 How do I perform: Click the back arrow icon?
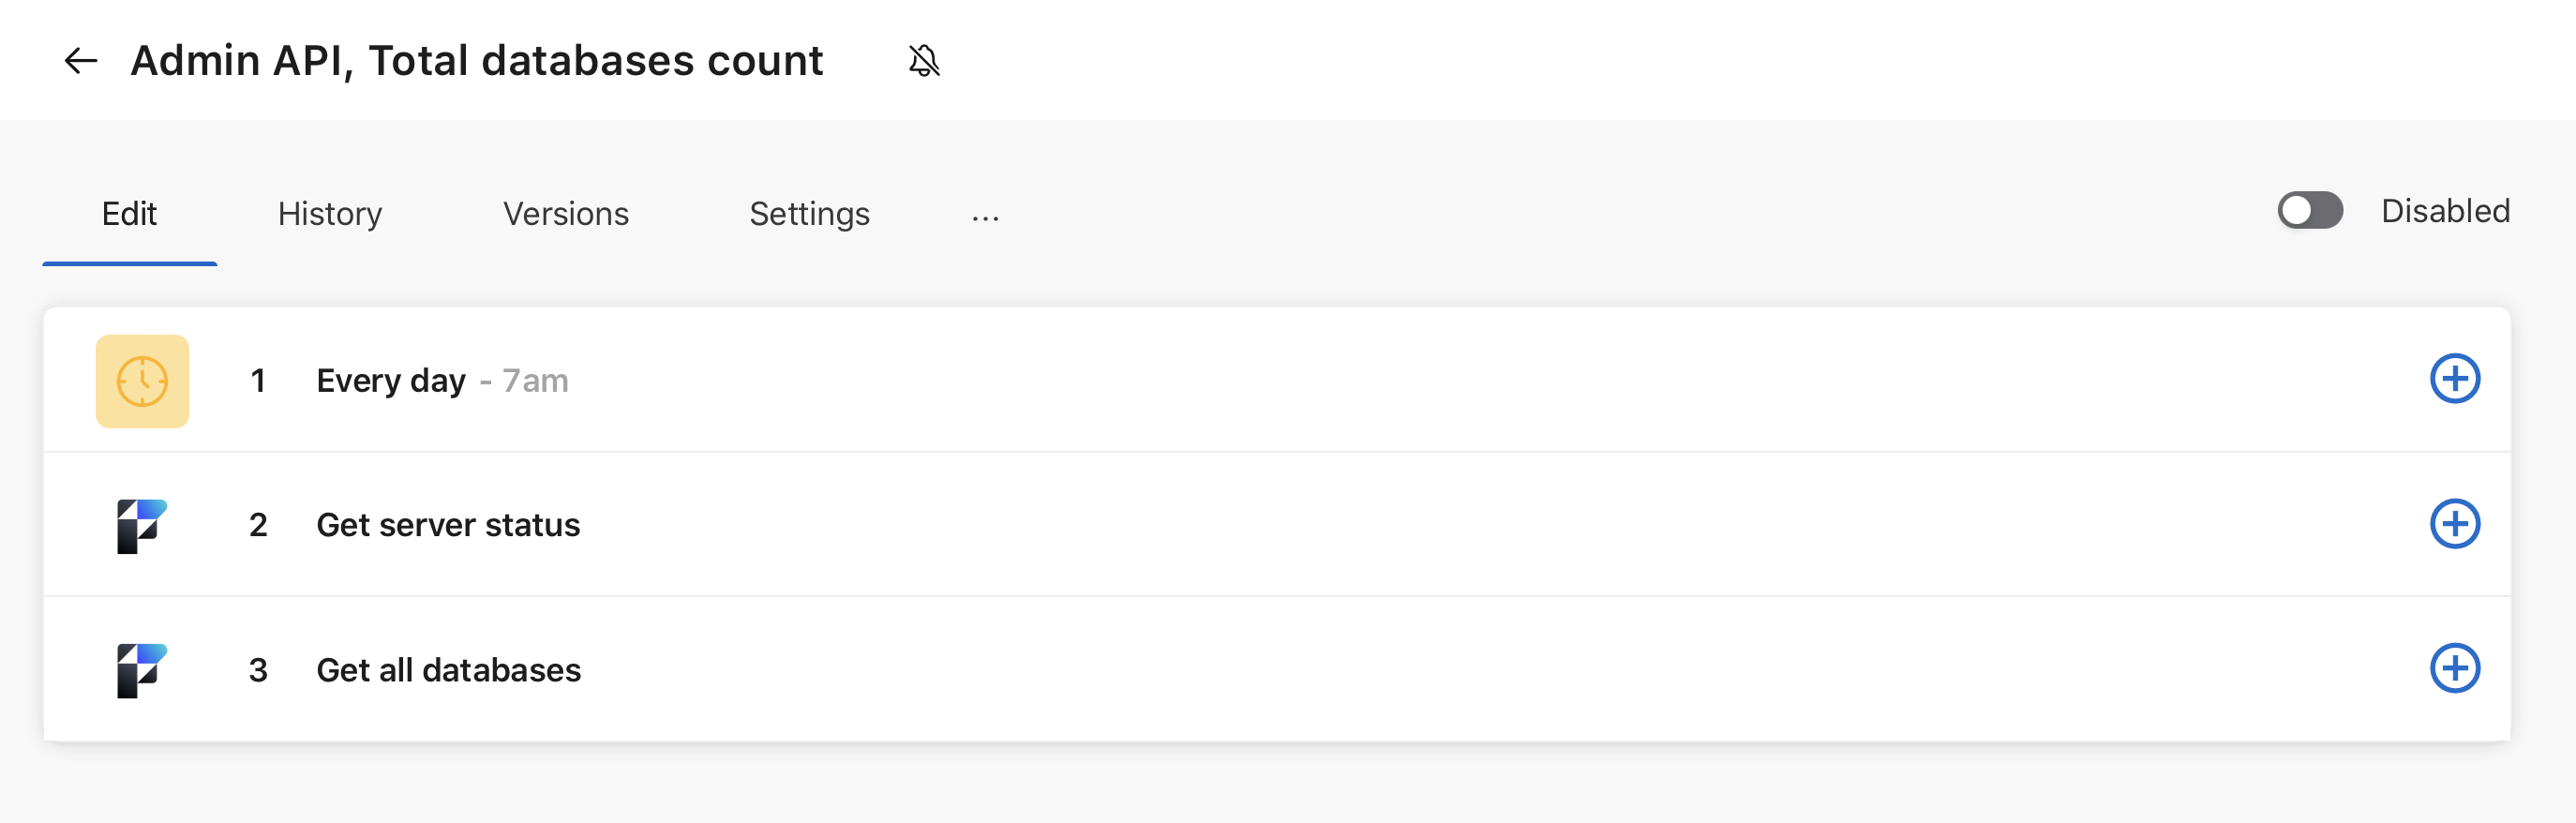(x=81, y=61)
